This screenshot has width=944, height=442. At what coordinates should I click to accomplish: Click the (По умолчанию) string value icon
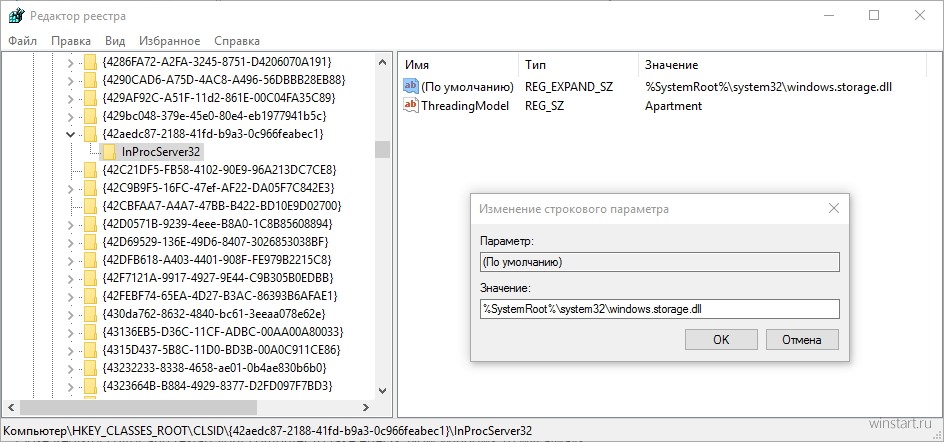[411, 87]
